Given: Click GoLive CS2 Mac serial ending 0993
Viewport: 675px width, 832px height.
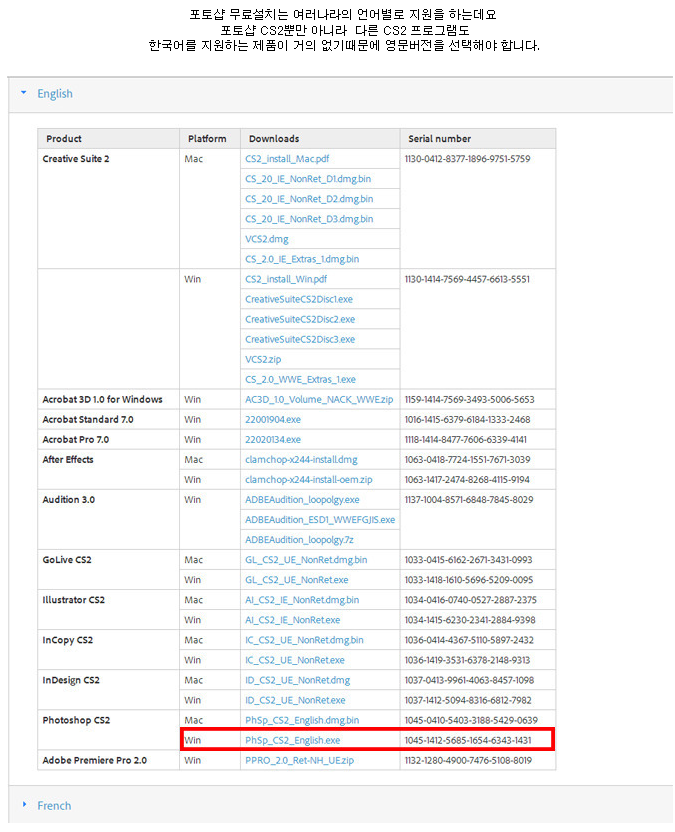Looking at the screenshot, I should point(468,560).
